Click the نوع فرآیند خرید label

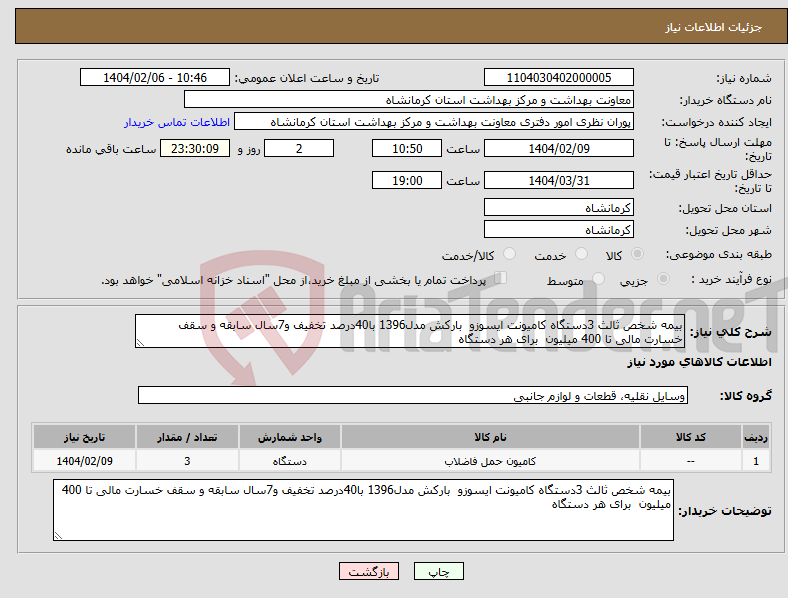(x=731, y=279)
